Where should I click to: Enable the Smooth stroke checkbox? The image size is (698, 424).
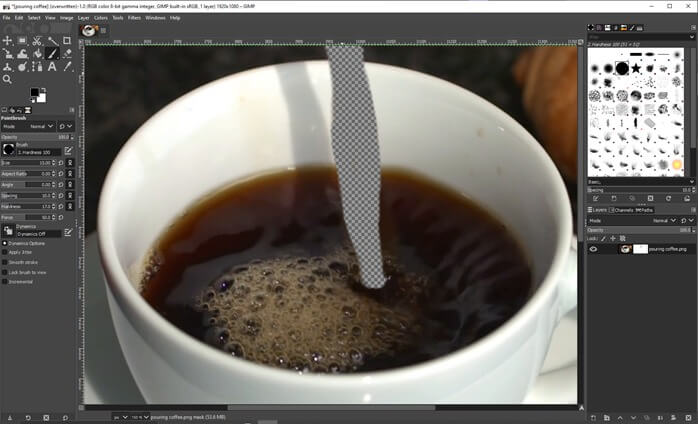pyautogui.click(x=4, y=262)
